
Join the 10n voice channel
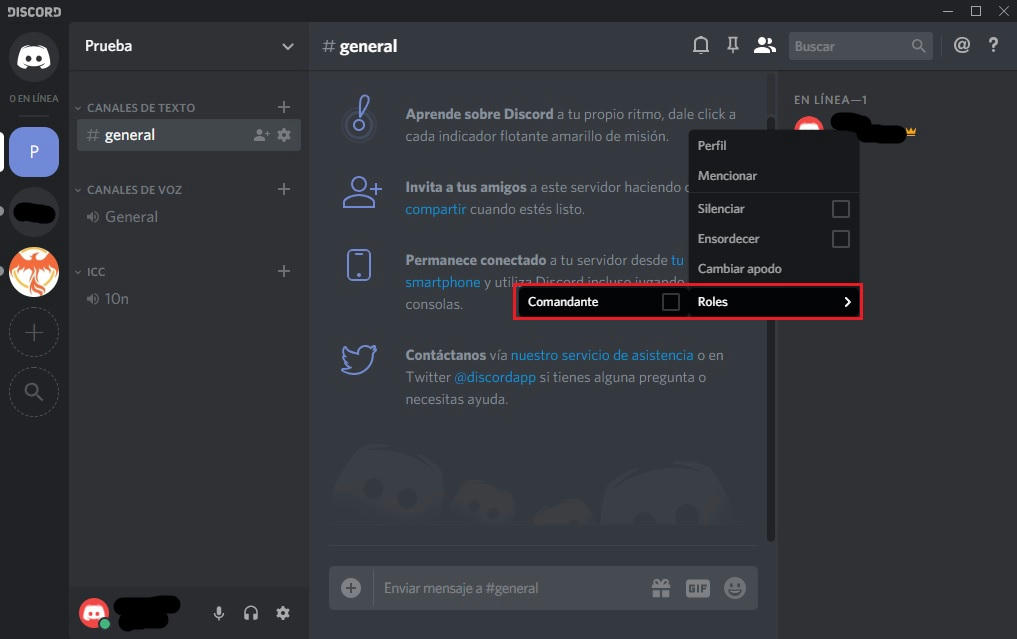point(189,299)
